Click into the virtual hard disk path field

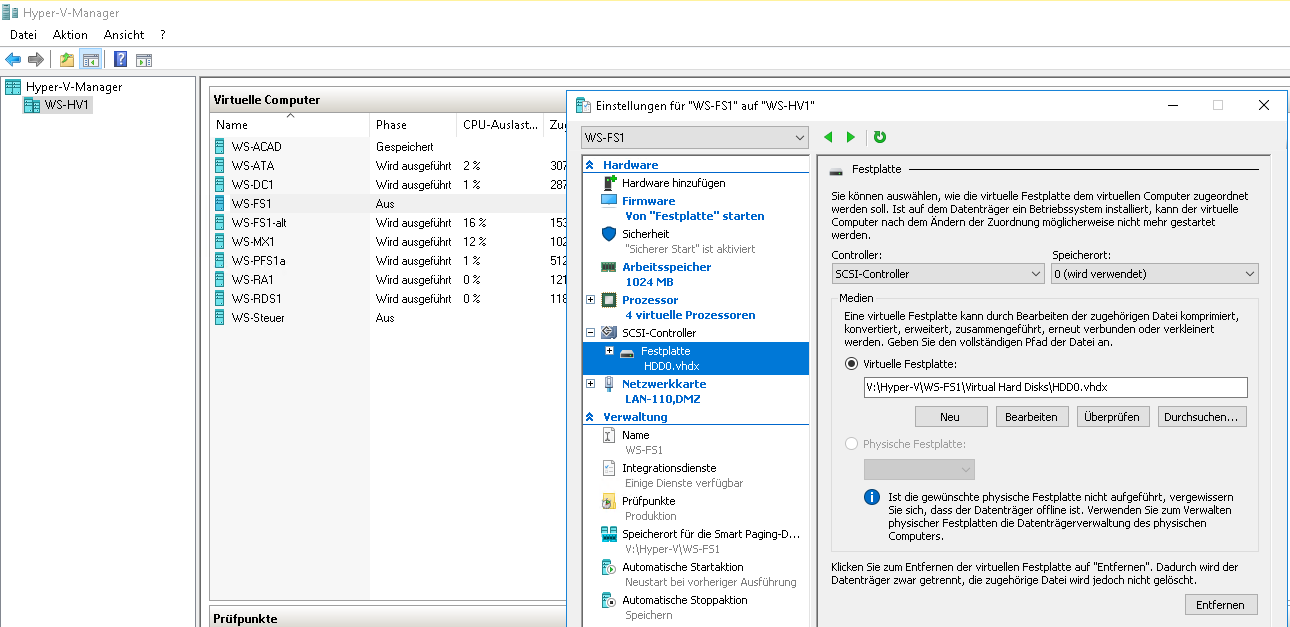coord(1055,388)
